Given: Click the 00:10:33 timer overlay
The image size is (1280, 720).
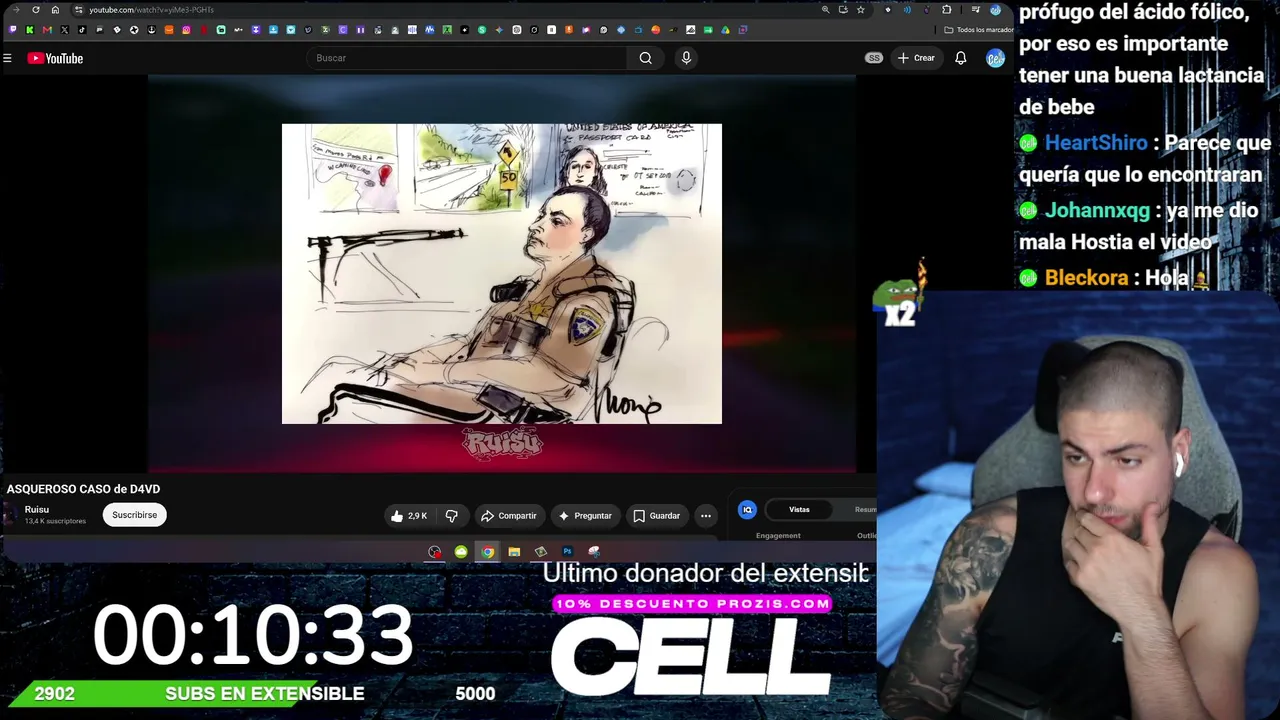Looking at the screenshot, I should [253, 635].
